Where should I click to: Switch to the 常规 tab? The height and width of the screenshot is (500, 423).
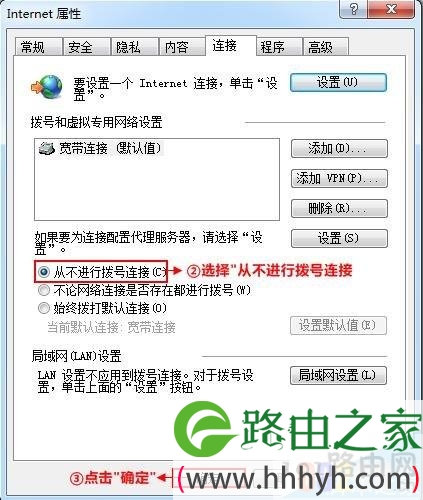click(39, 47)
